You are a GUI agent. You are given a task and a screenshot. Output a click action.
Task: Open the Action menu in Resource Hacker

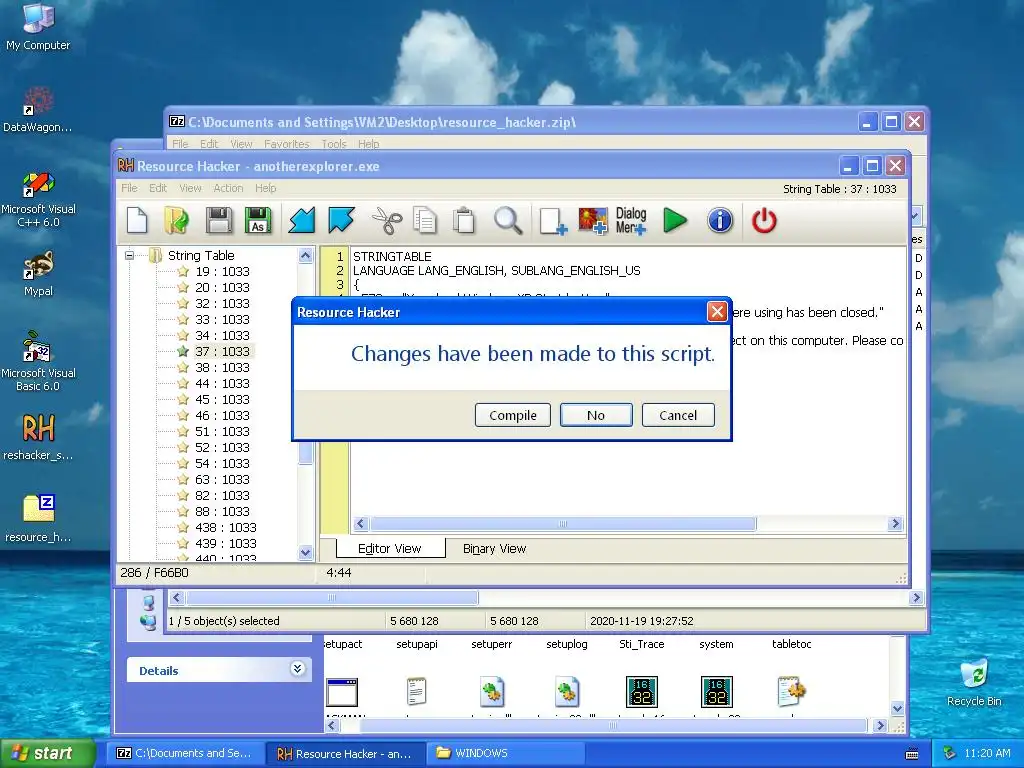point(228,188)
